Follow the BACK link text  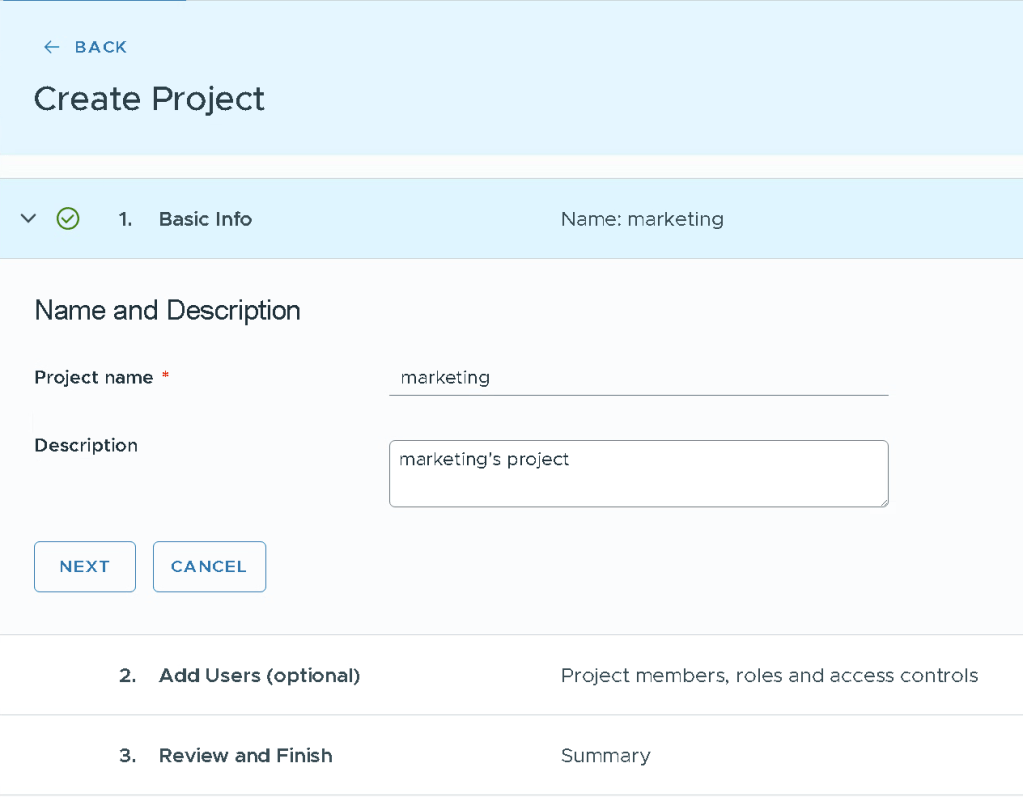tap(100, 47)
